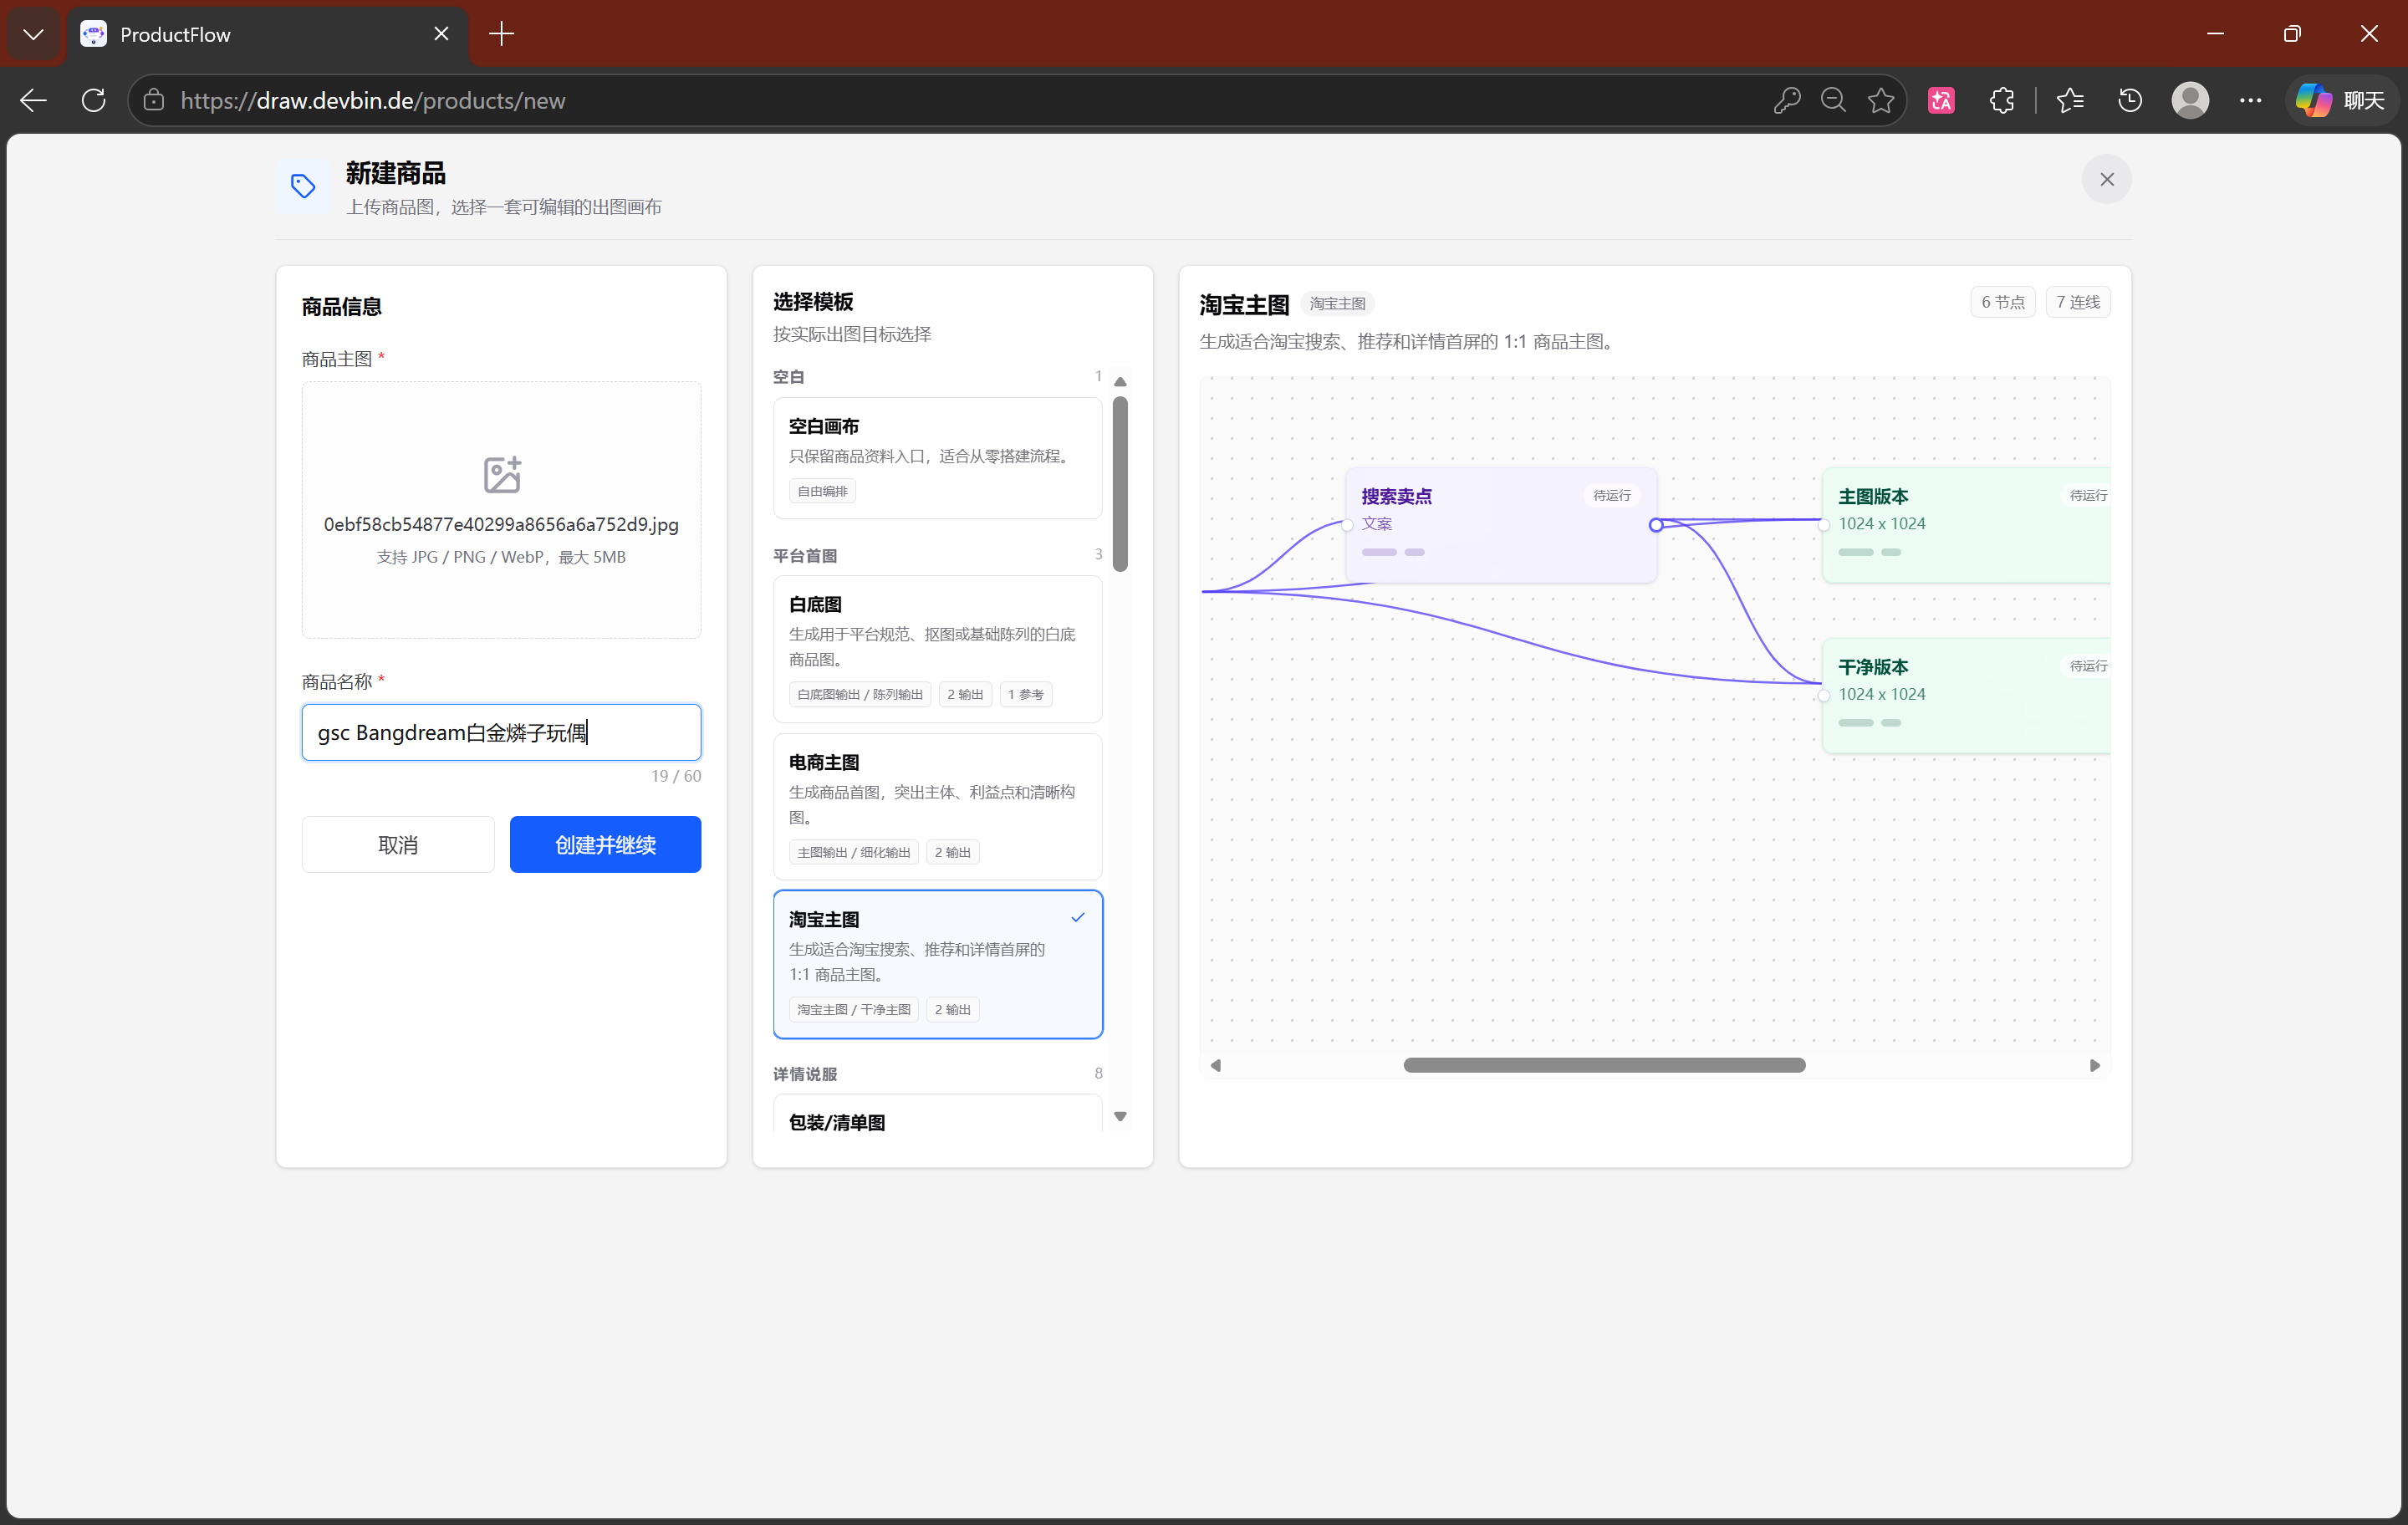This screenshot has width=2408, height=1525.
Task: Select the 淘宝主图 template card
Action: 937,964
